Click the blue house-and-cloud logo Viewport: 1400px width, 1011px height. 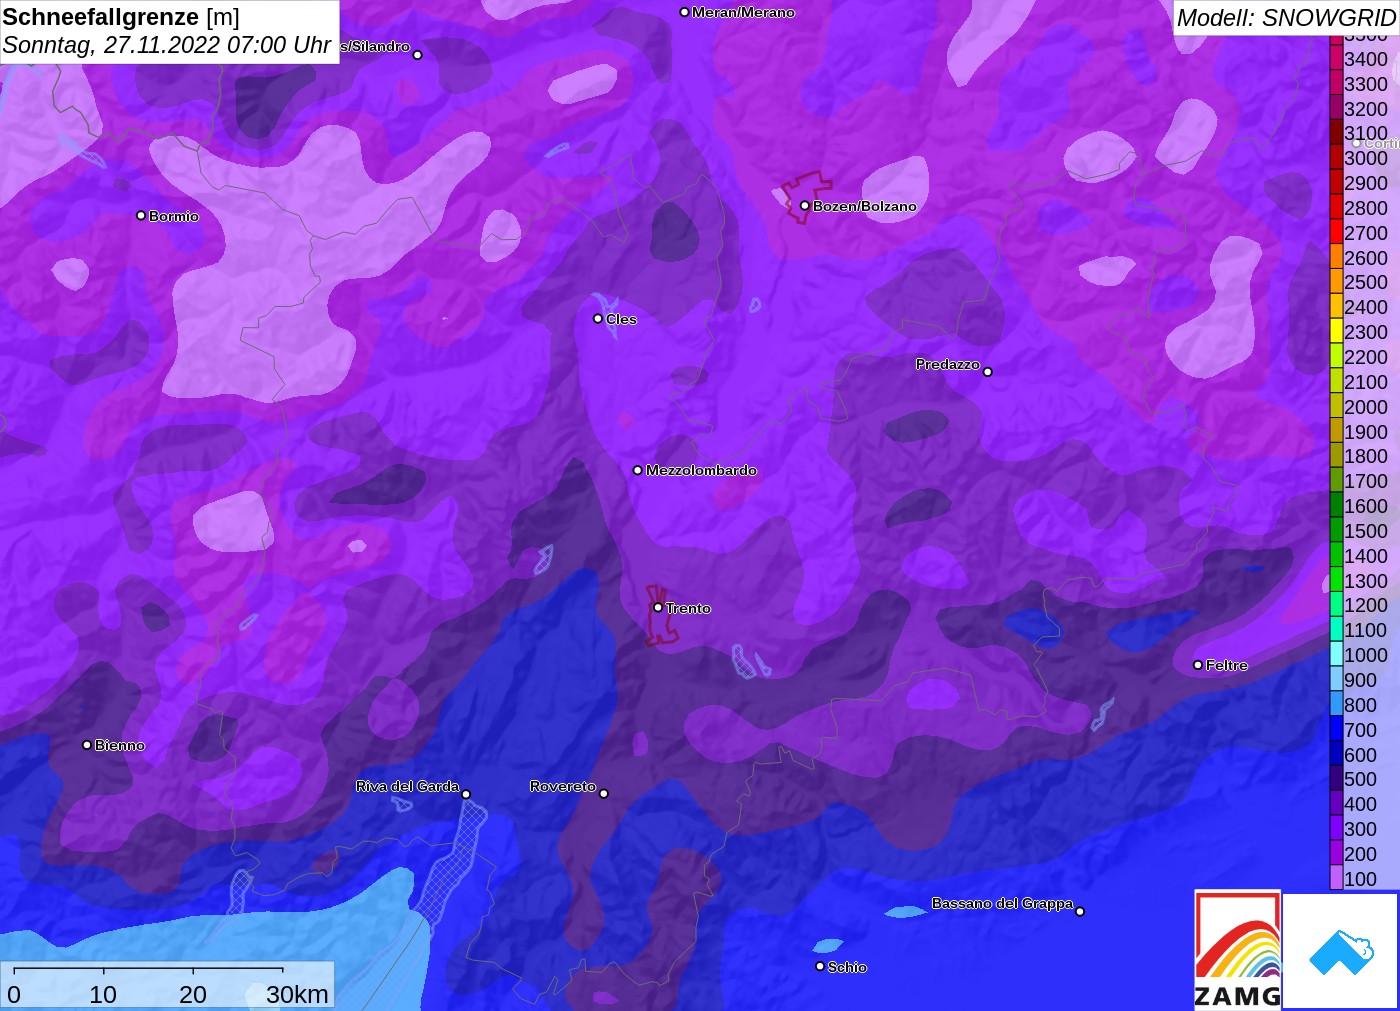(x=1341, y=951)
